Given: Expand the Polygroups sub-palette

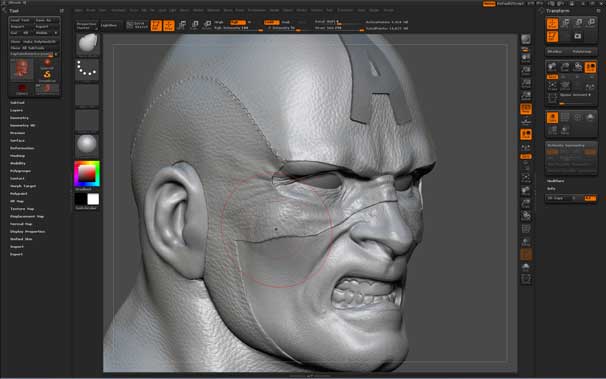Looking at the screenshot, I should (20, 171).
